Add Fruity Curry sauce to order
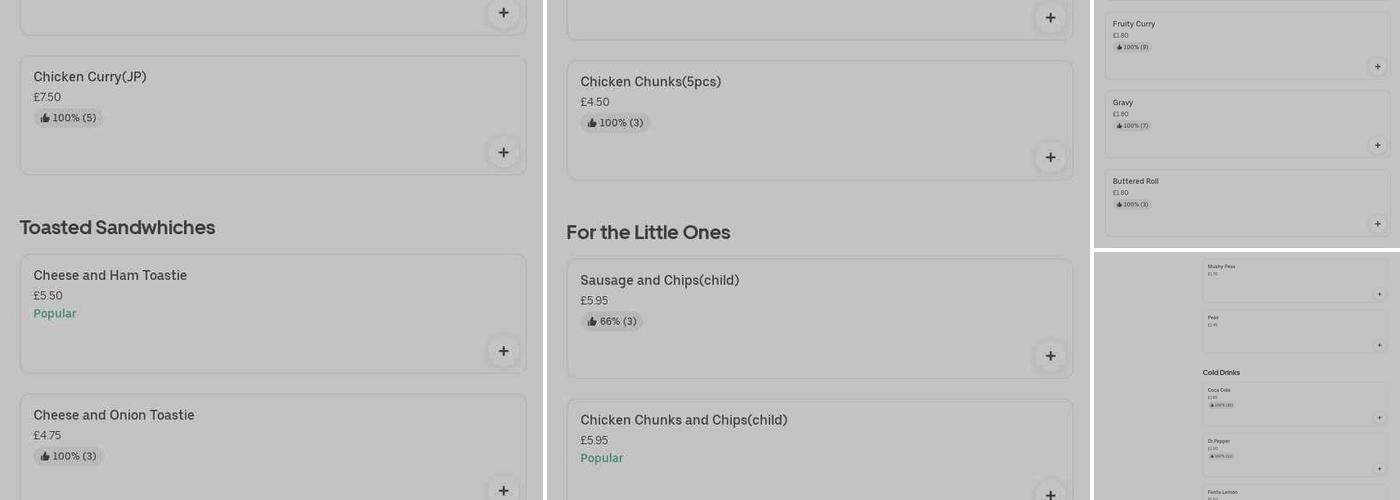Viewport: 1400px width, 500px height. 1377,67
